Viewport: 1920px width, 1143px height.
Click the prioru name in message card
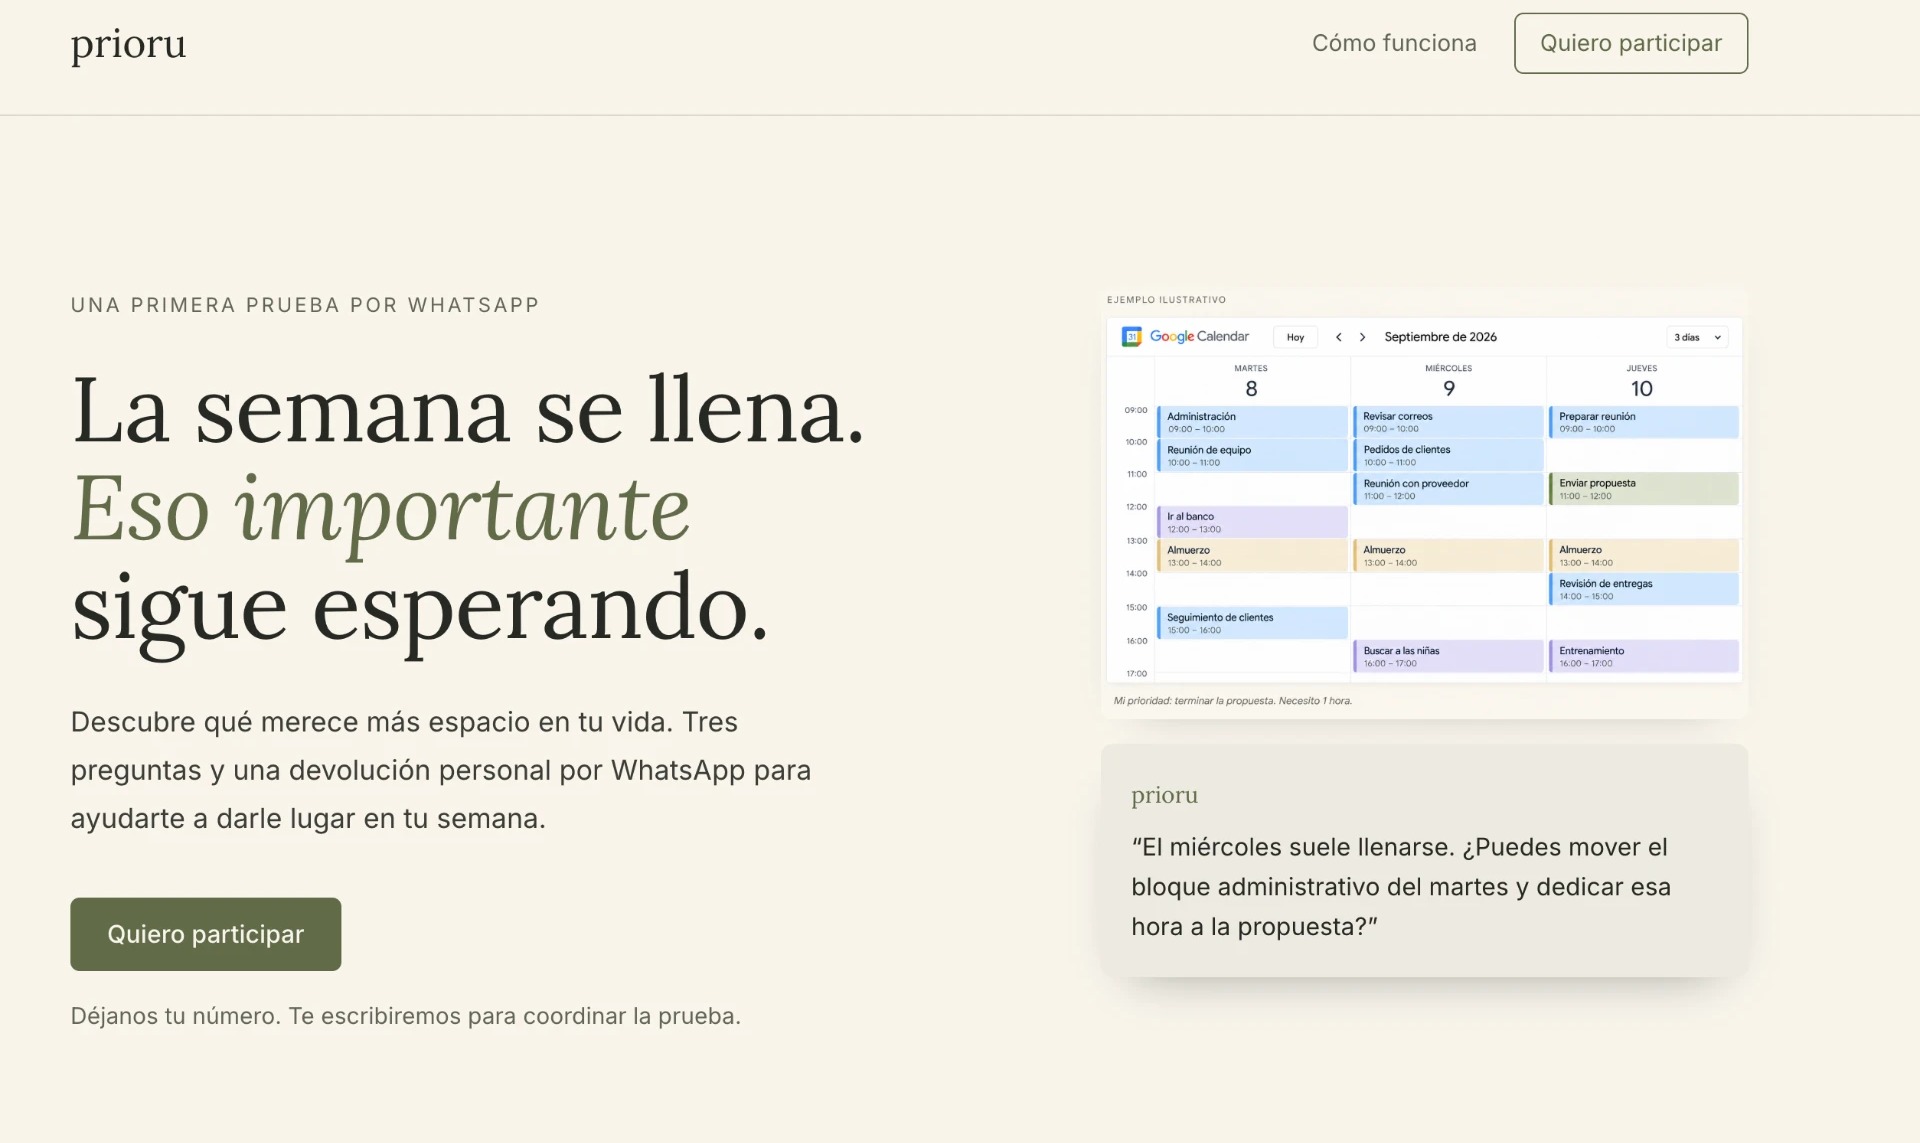tap(1164, 795)
